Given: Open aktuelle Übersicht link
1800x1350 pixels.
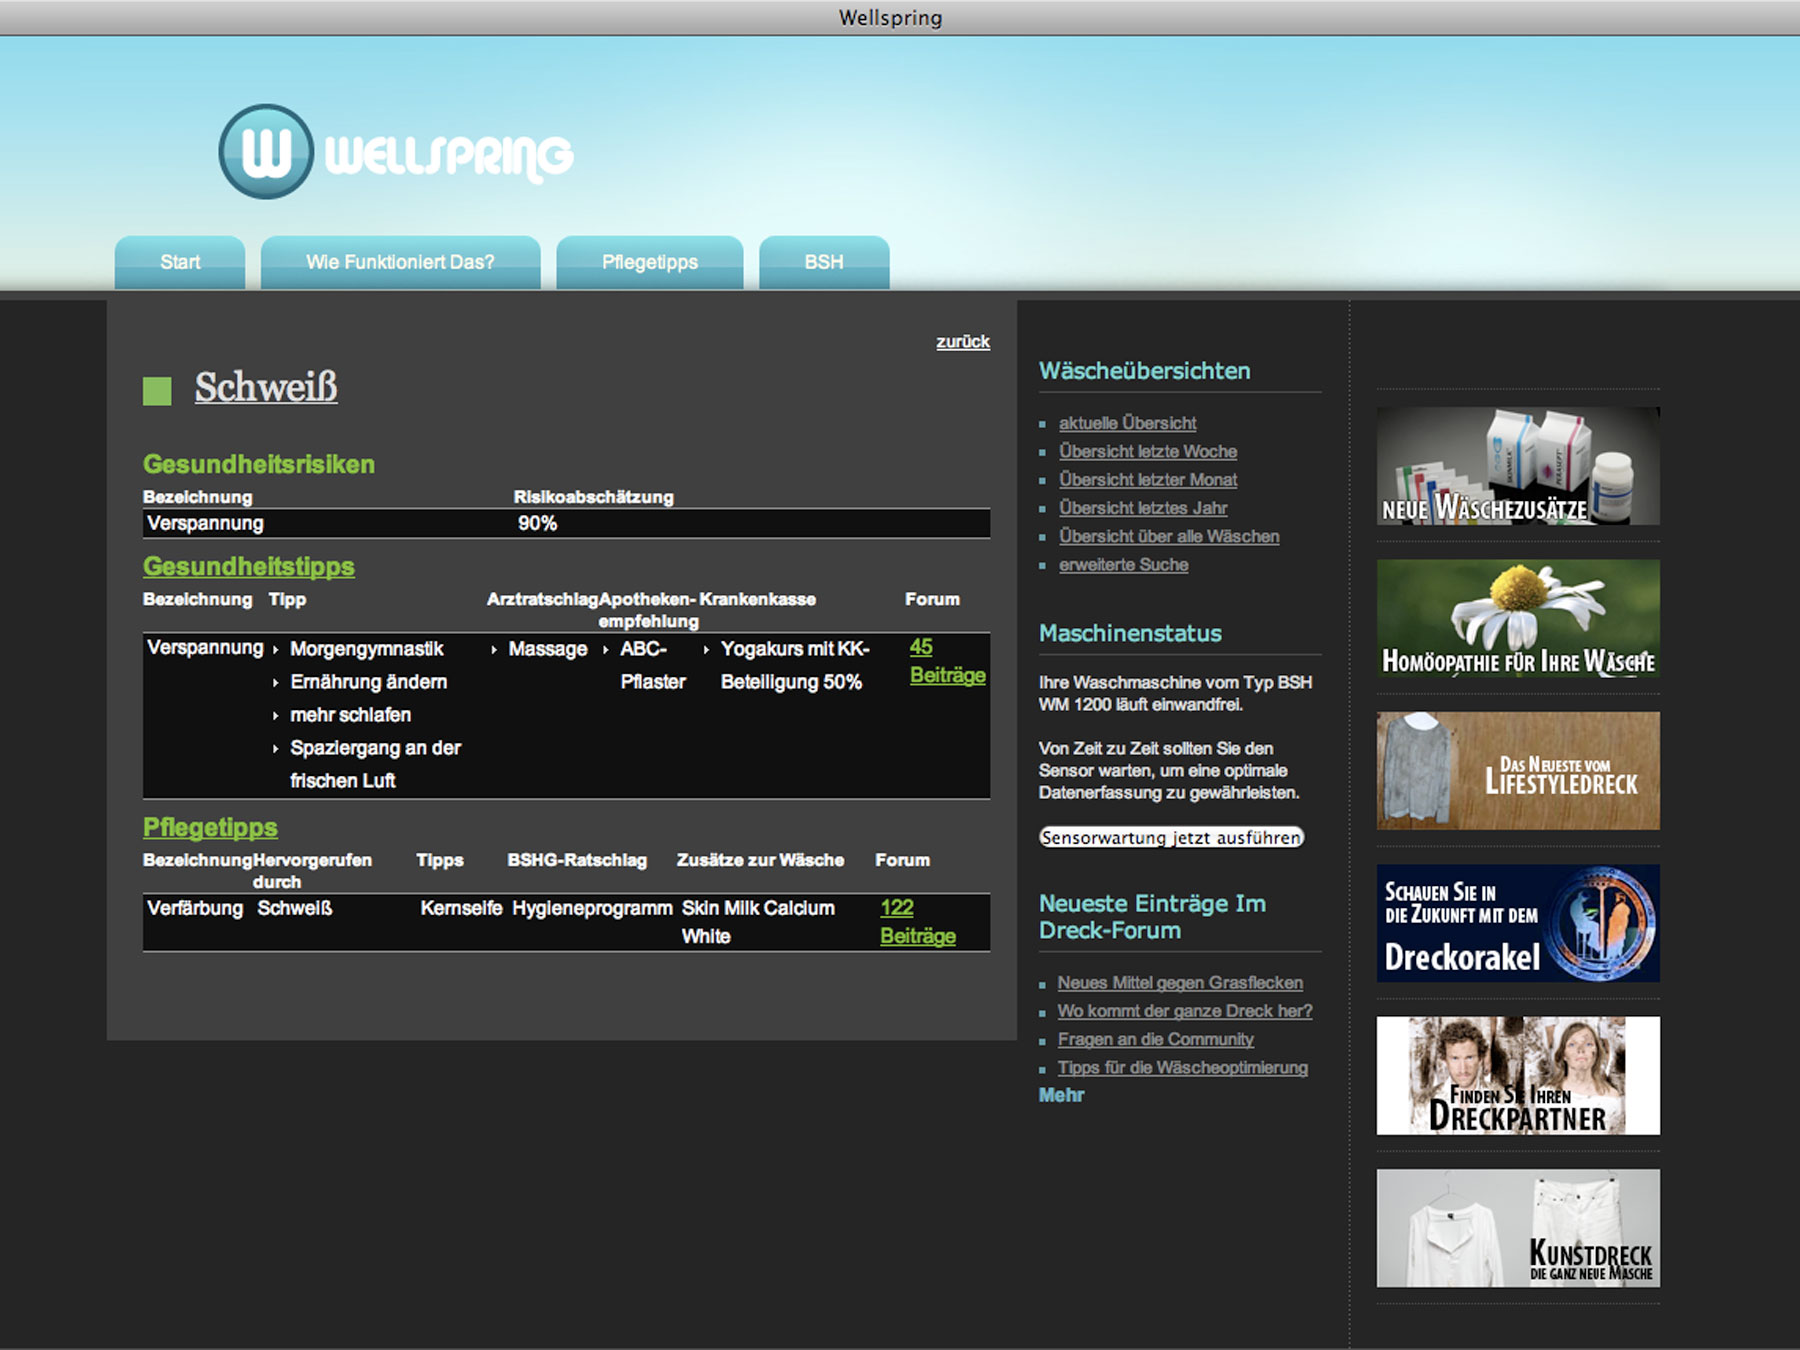Looking at the screenshot, I should coord(1127,423).
